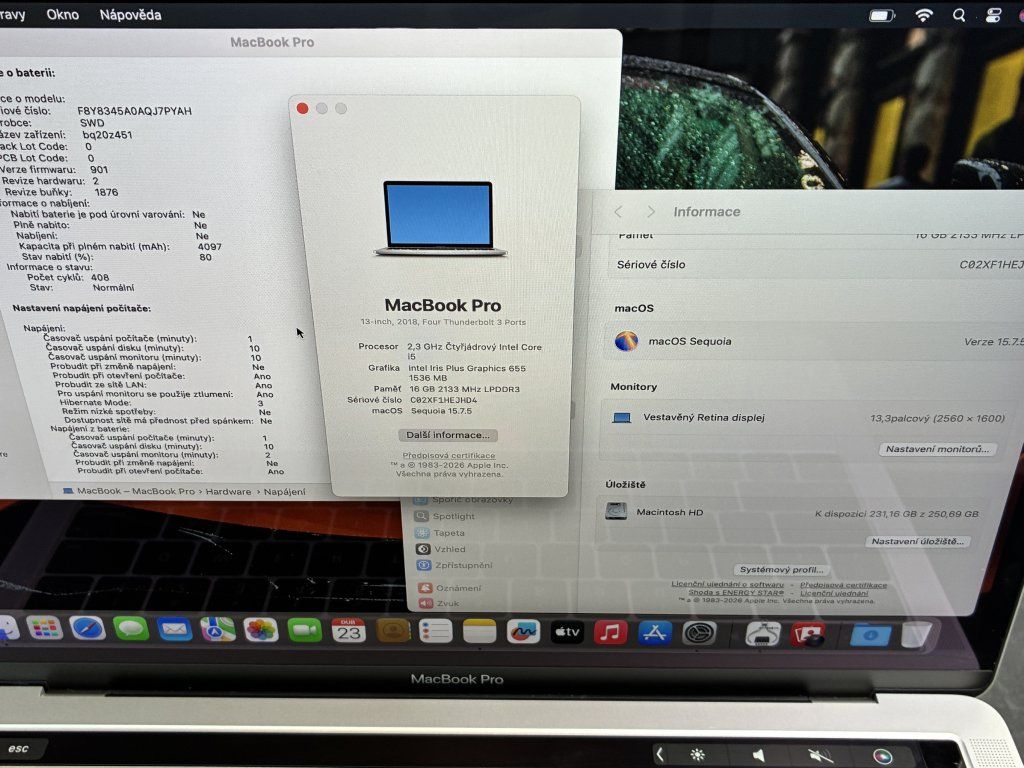Screen dimensions: 1024x768
Task: Click the MacBook Pro image in About window
Action: [440, 219]
